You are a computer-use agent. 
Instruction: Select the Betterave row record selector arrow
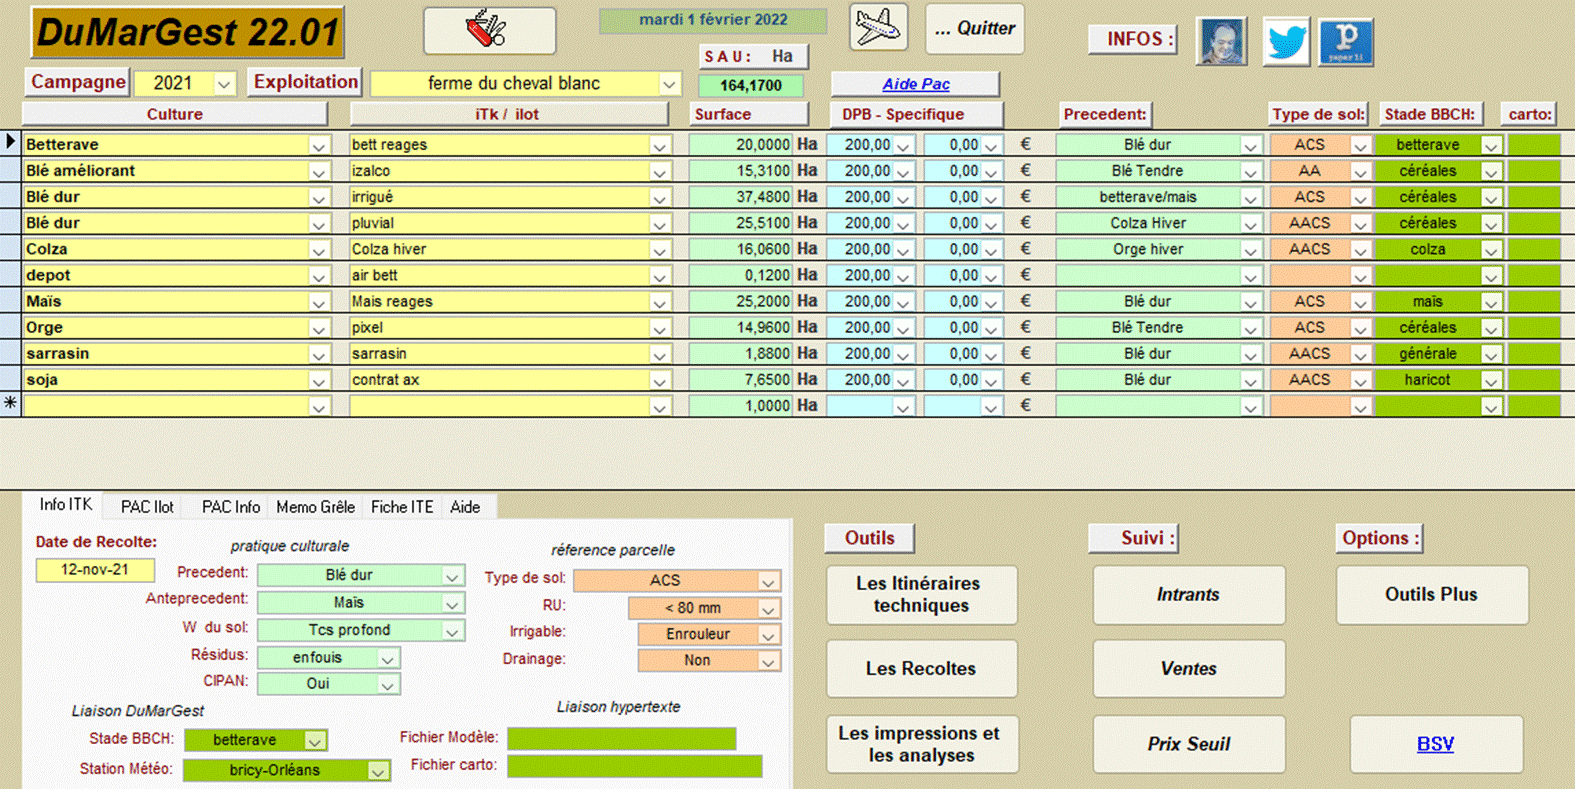(x=10, y=142)
